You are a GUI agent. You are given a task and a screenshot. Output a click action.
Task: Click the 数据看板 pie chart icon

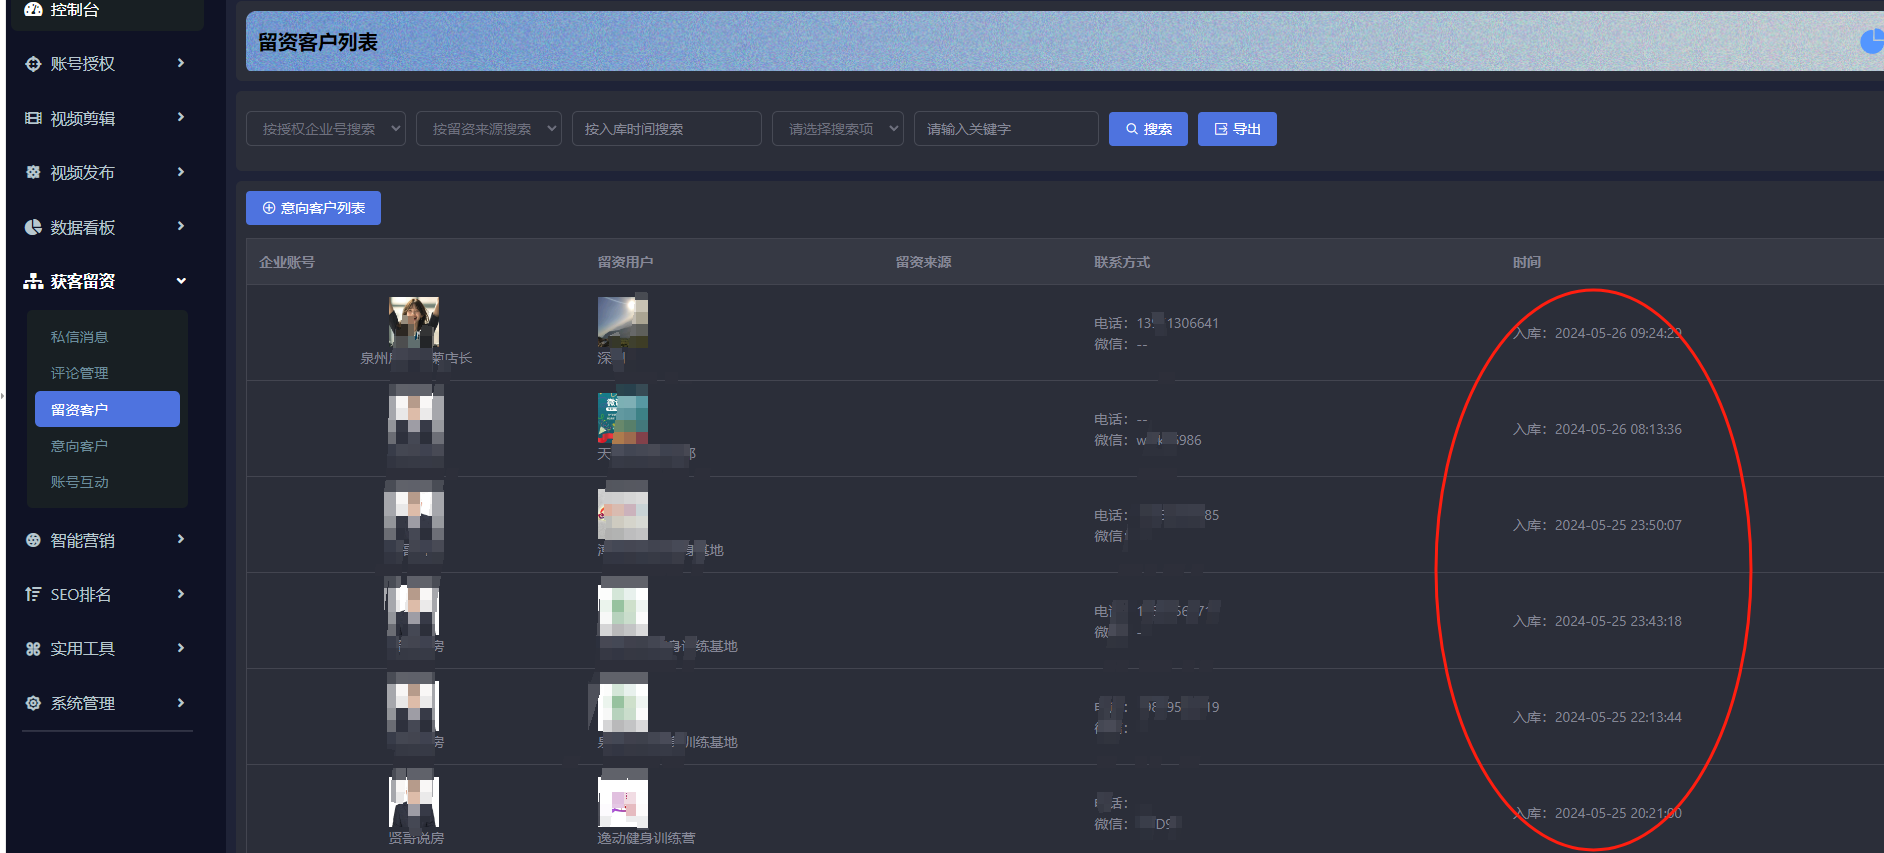33,227
